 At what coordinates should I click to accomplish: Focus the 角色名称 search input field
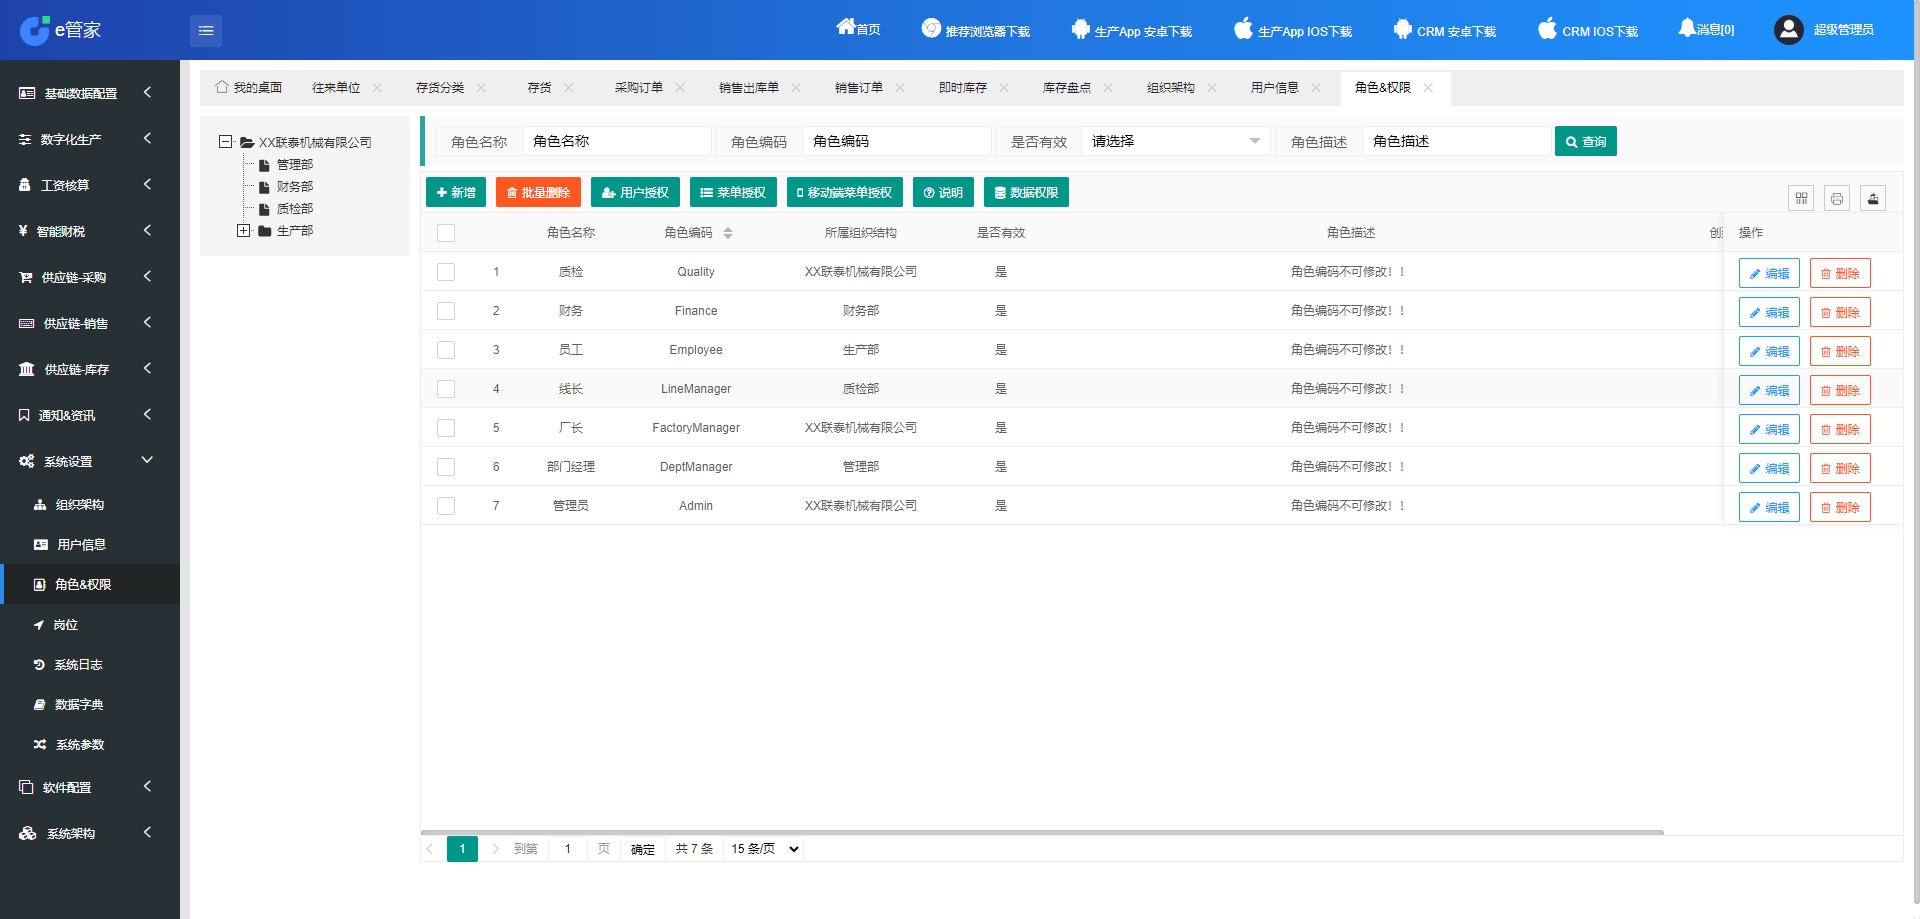(616, 141)
